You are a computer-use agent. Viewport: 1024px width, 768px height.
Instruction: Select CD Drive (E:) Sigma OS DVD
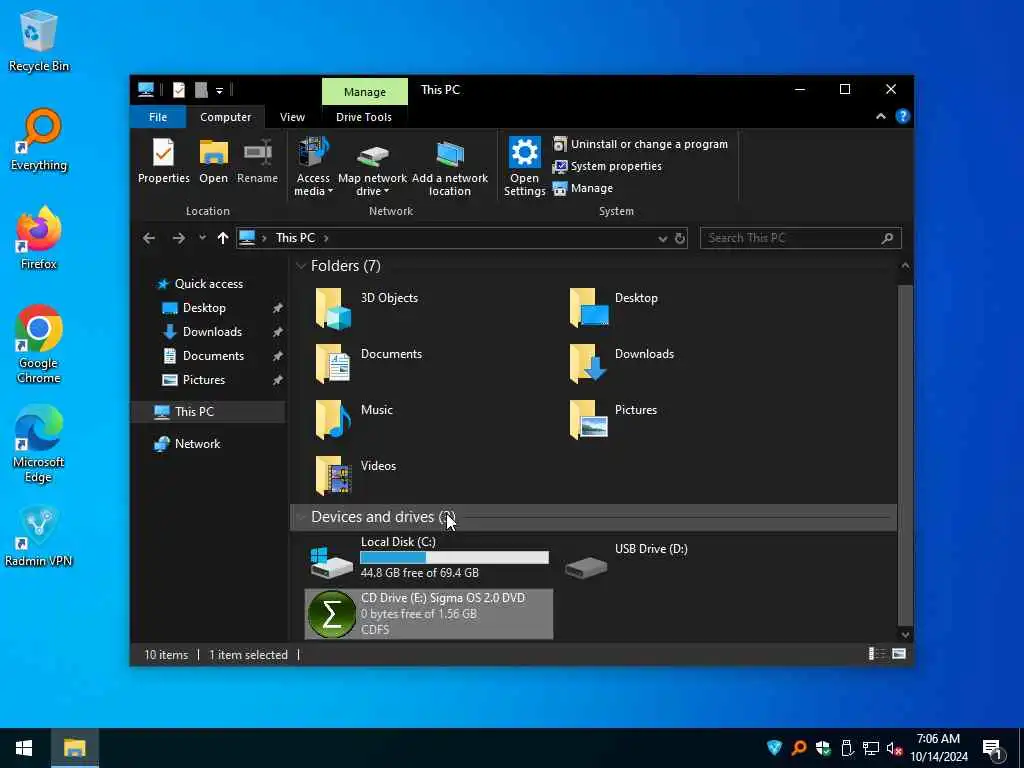[x=428, y=614]
